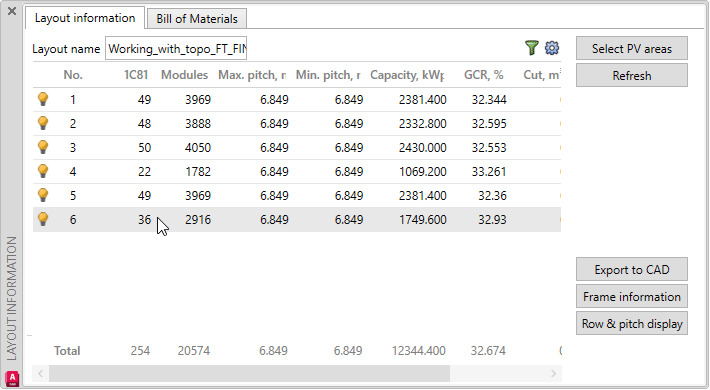Viewport: 710px width, 390px height.
Task: Click the Refresh button
Action: (x=632, y=75)
